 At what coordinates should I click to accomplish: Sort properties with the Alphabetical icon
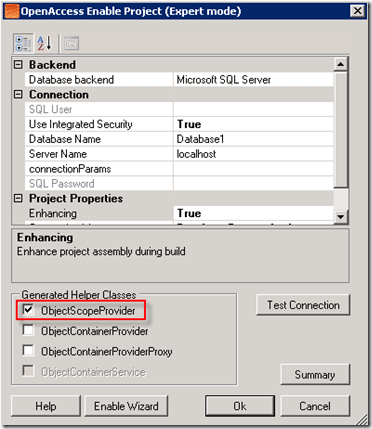coord(44,43)
